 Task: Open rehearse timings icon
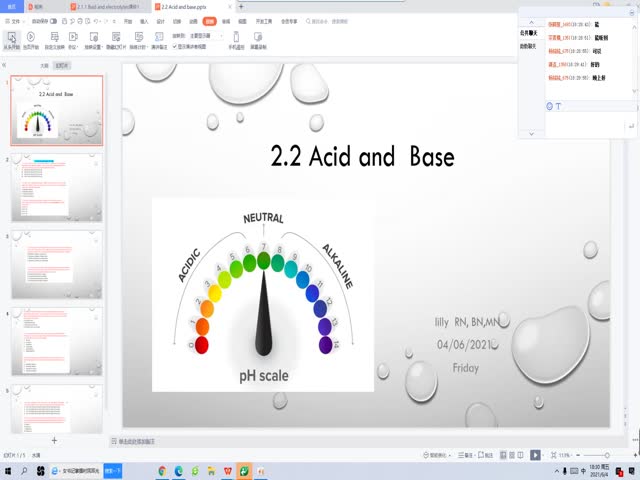[139, 37]
